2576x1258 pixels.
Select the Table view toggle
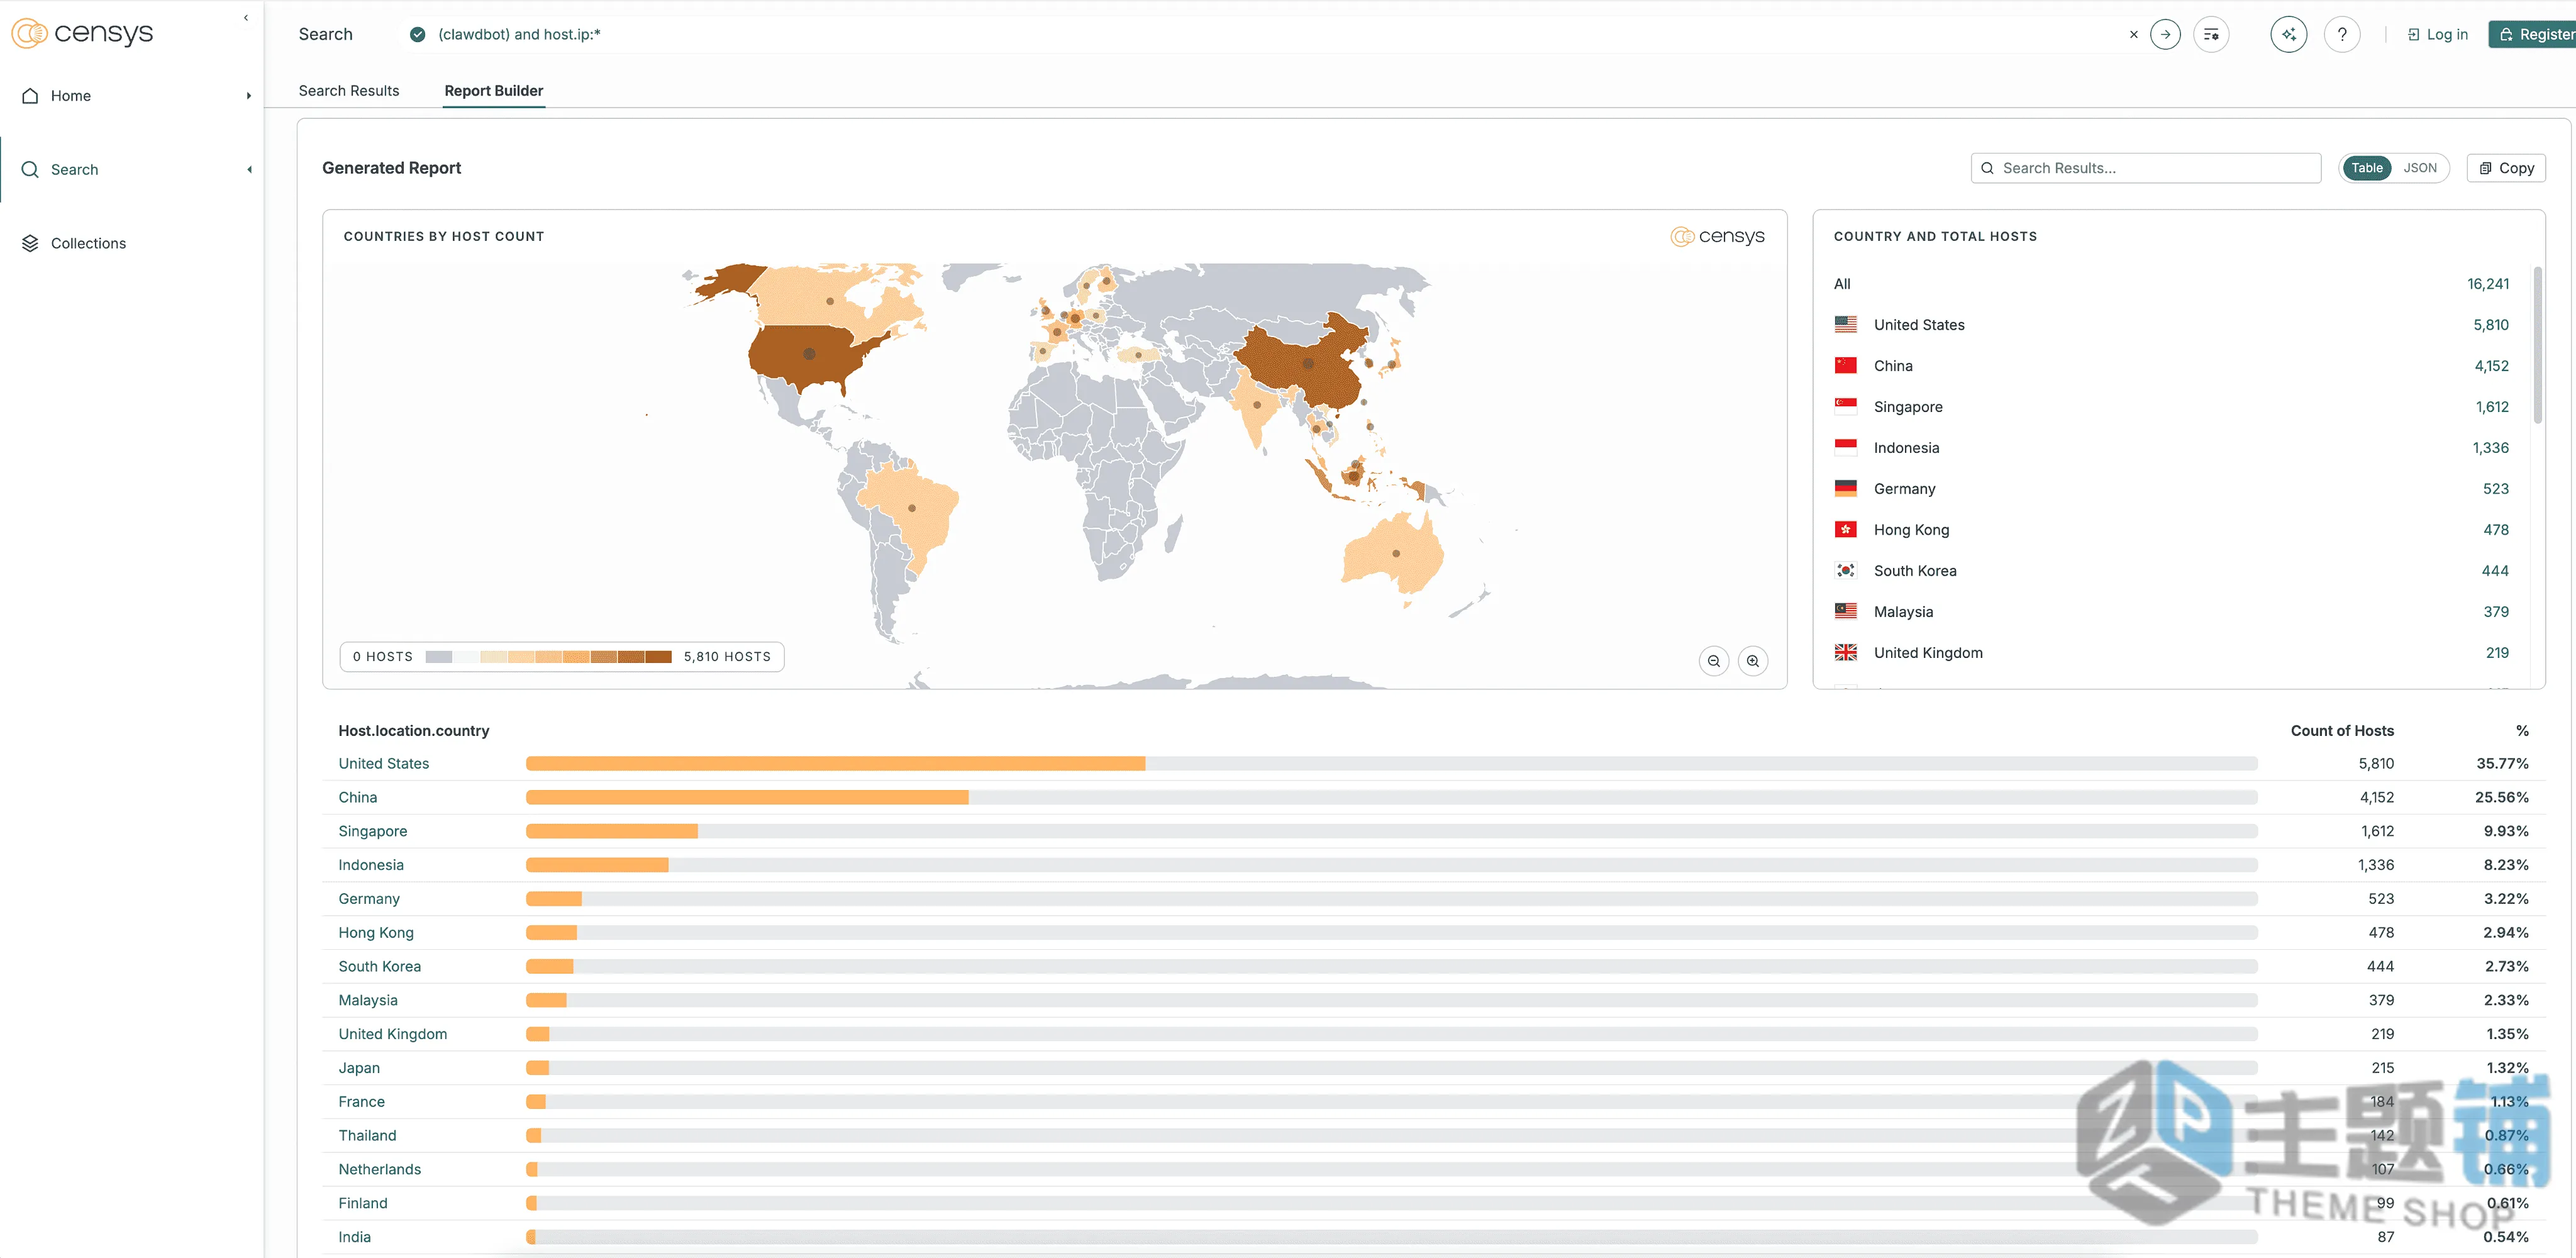pyautogui.click(x=2366, y=168)
